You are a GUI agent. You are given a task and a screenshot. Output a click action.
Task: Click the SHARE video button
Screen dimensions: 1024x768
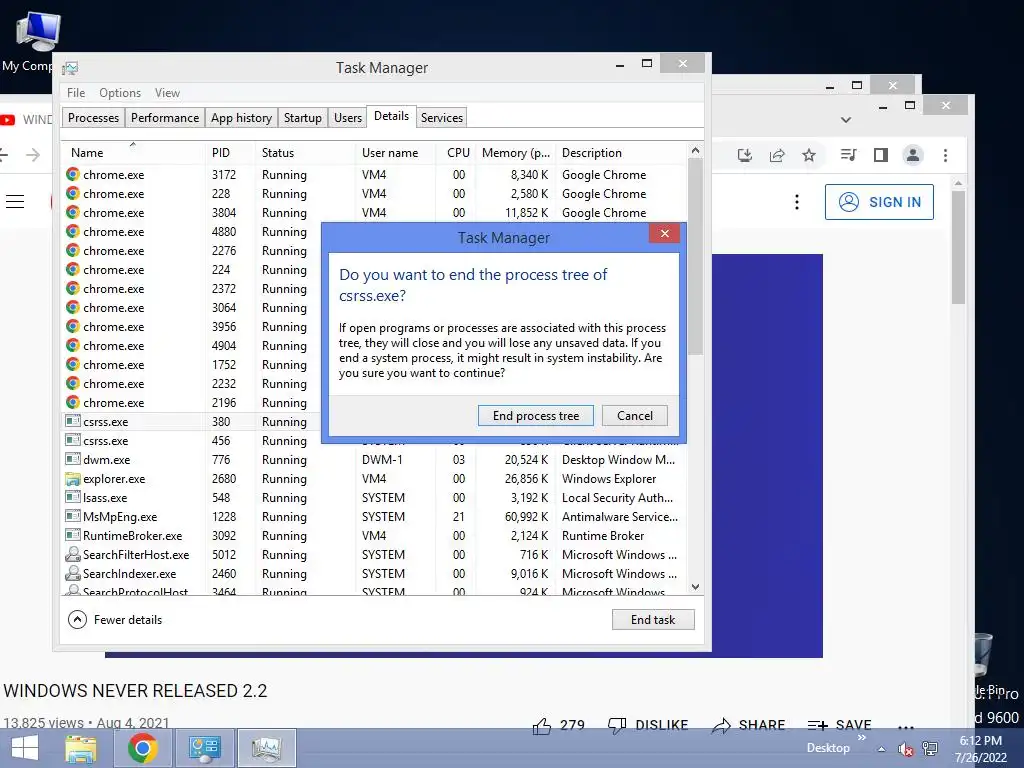coord(748,725)
